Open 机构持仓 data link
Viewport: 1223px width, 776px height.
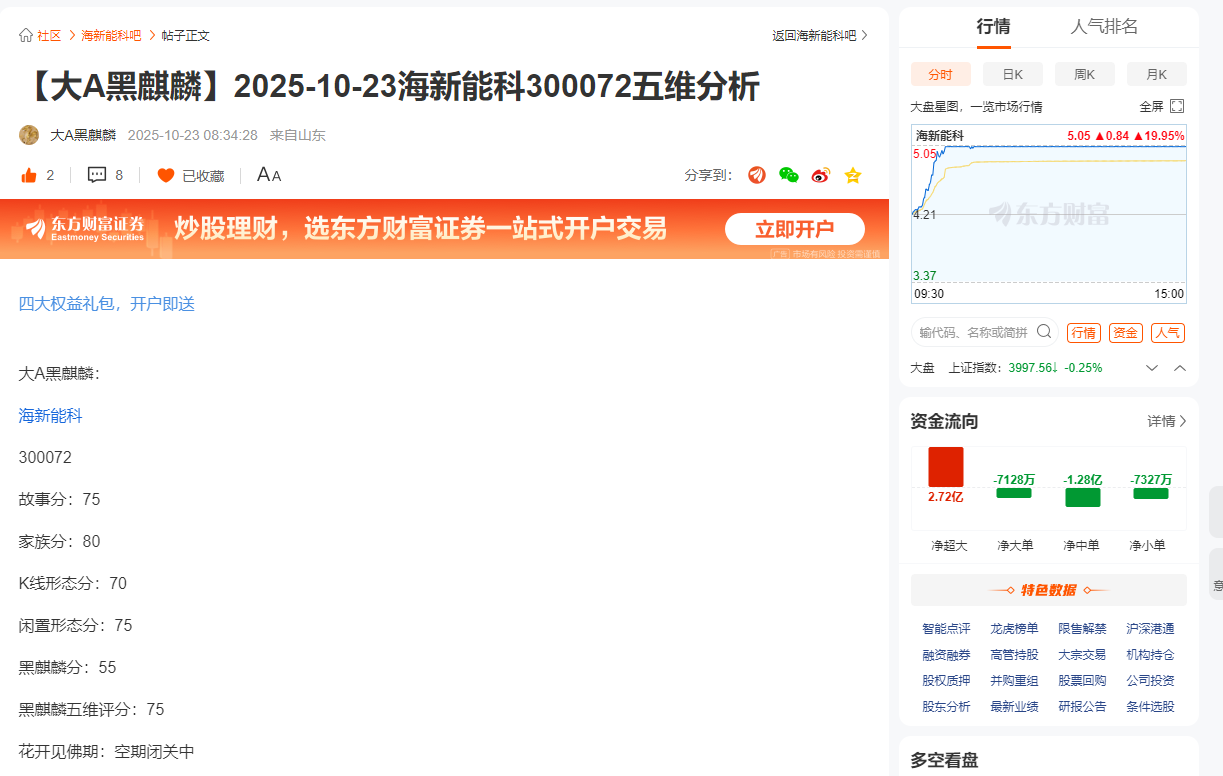pyautogui.click(x=1150, y=654)
